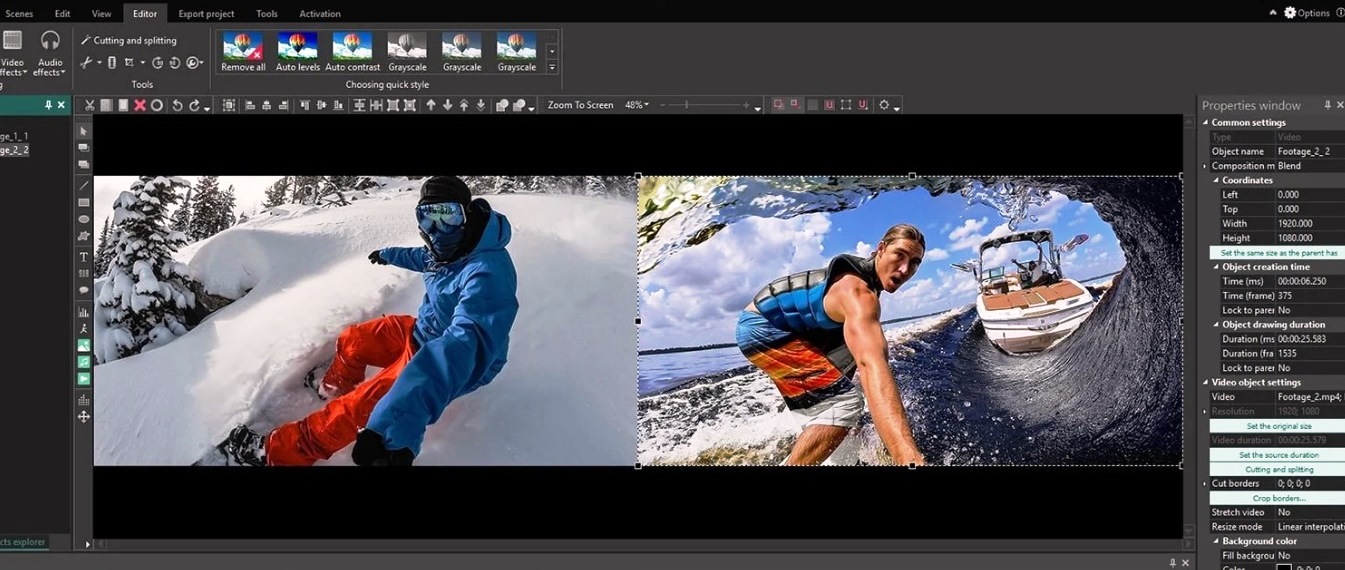Select the Line tool in left toolbar
Screen dimensions: 1345x570
84,184
